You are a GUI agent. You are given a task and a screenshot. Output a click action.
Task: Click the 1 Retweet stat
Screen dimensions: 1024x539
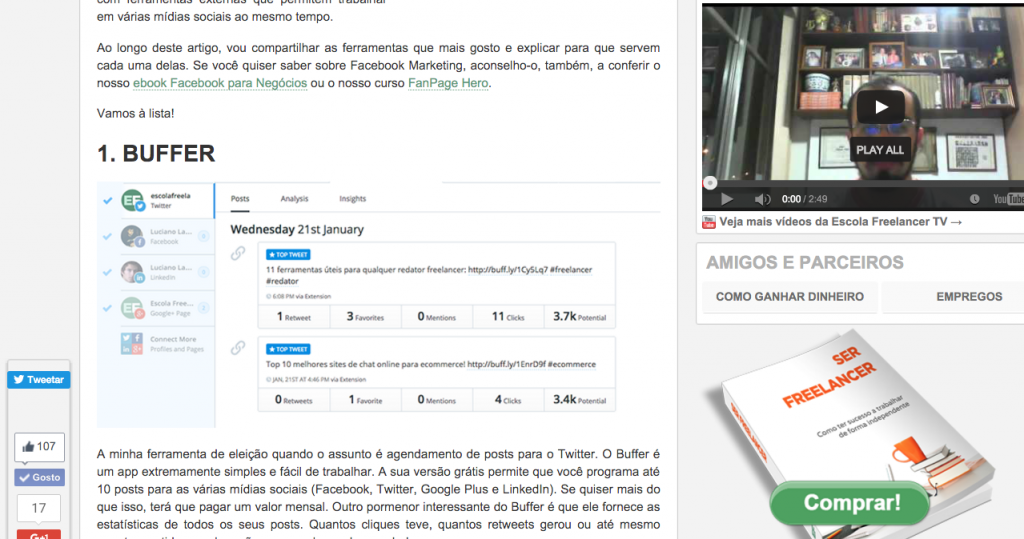294,317
